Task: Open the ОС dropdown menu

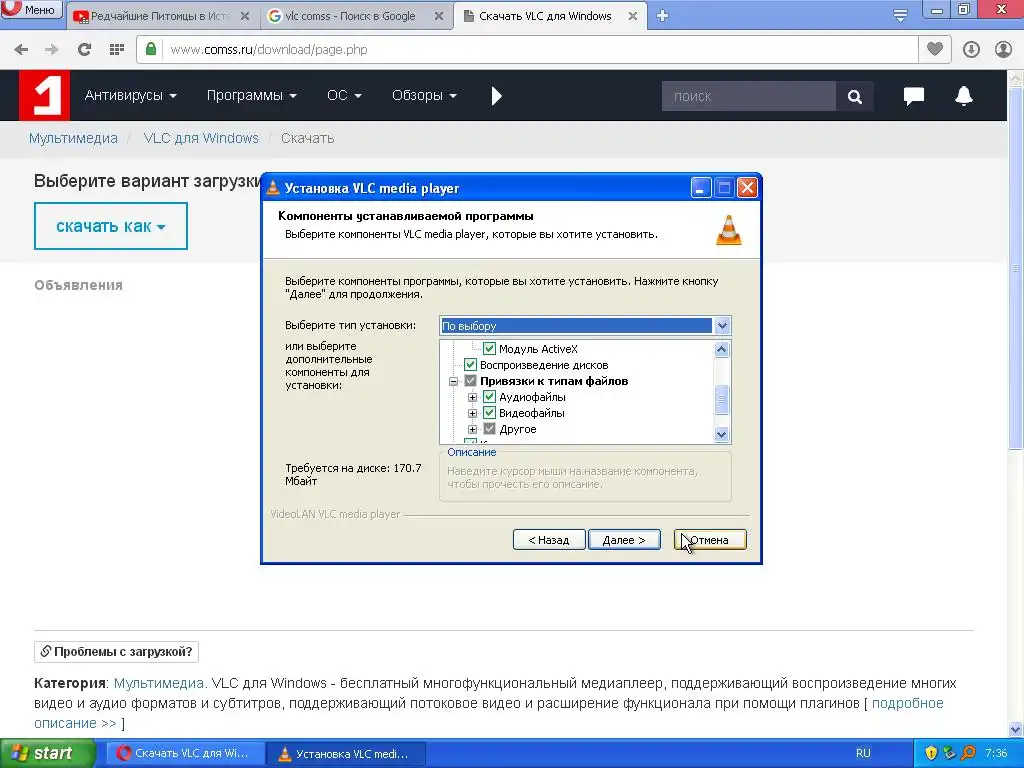Action: pos(344,95)
